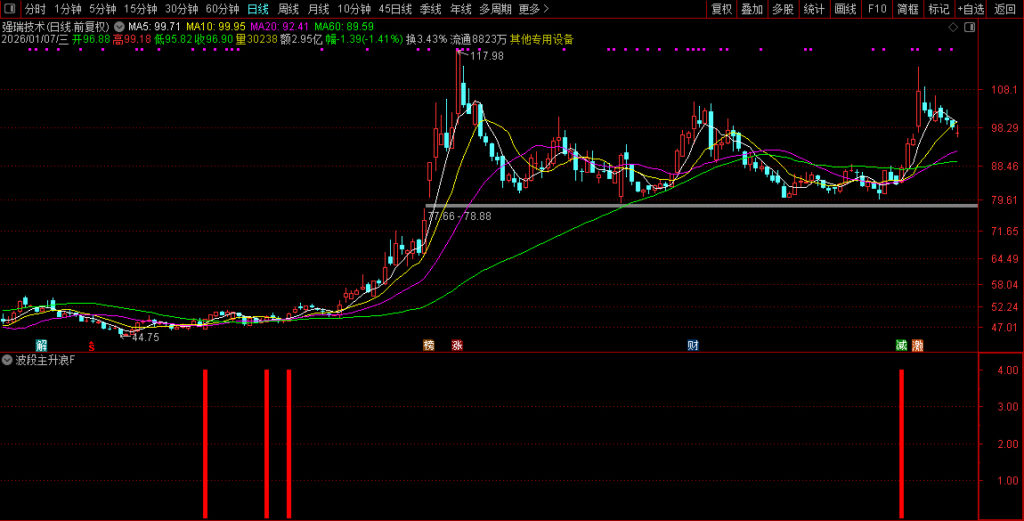Viewport: 1024px width, 521px height.
Task: Click the gray 77.66-78.88 support line
Action: [700, 206]
